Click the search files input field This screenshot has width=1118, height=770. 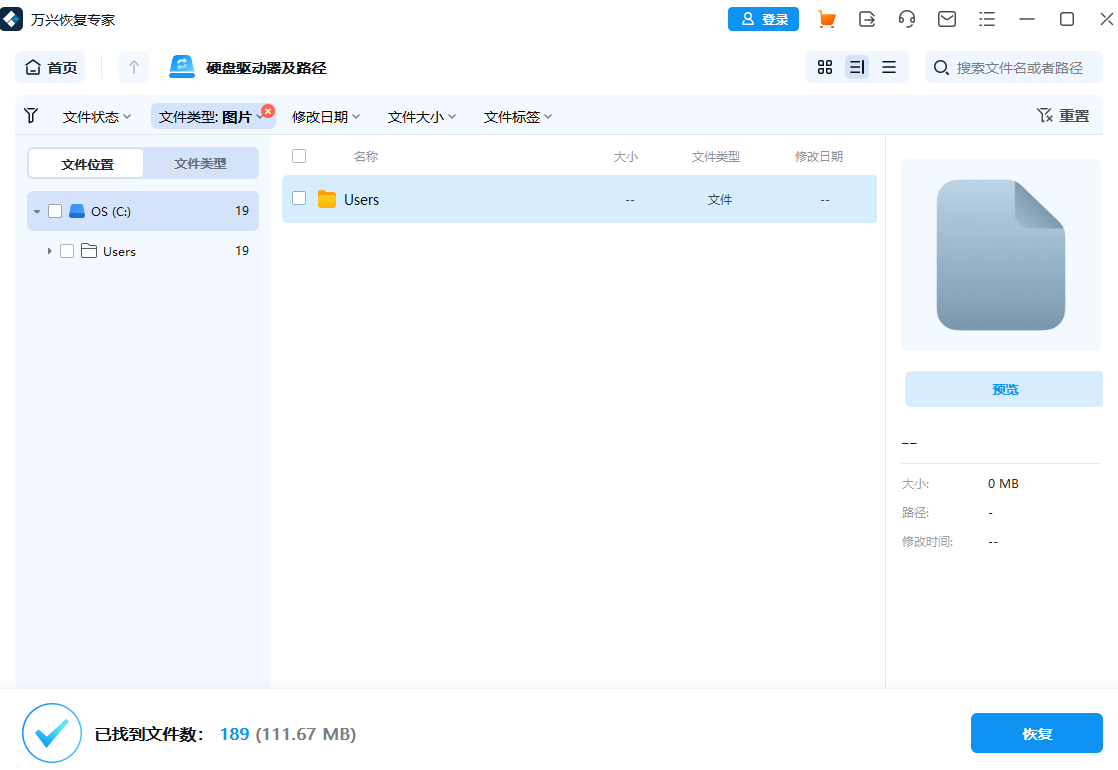click(1013, 67)
